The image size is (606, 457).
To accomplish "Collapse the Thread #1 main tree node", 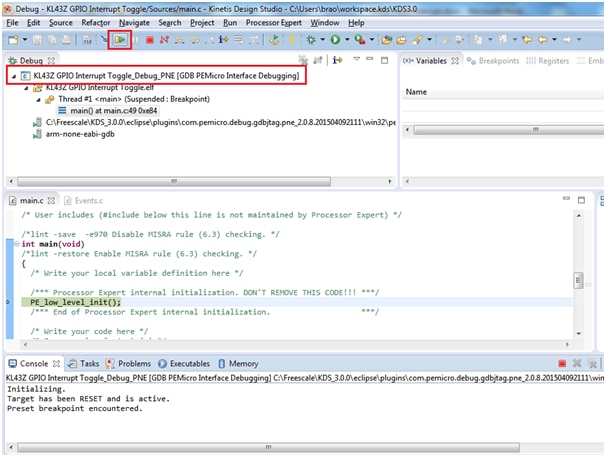I will [x=36, y=100].
